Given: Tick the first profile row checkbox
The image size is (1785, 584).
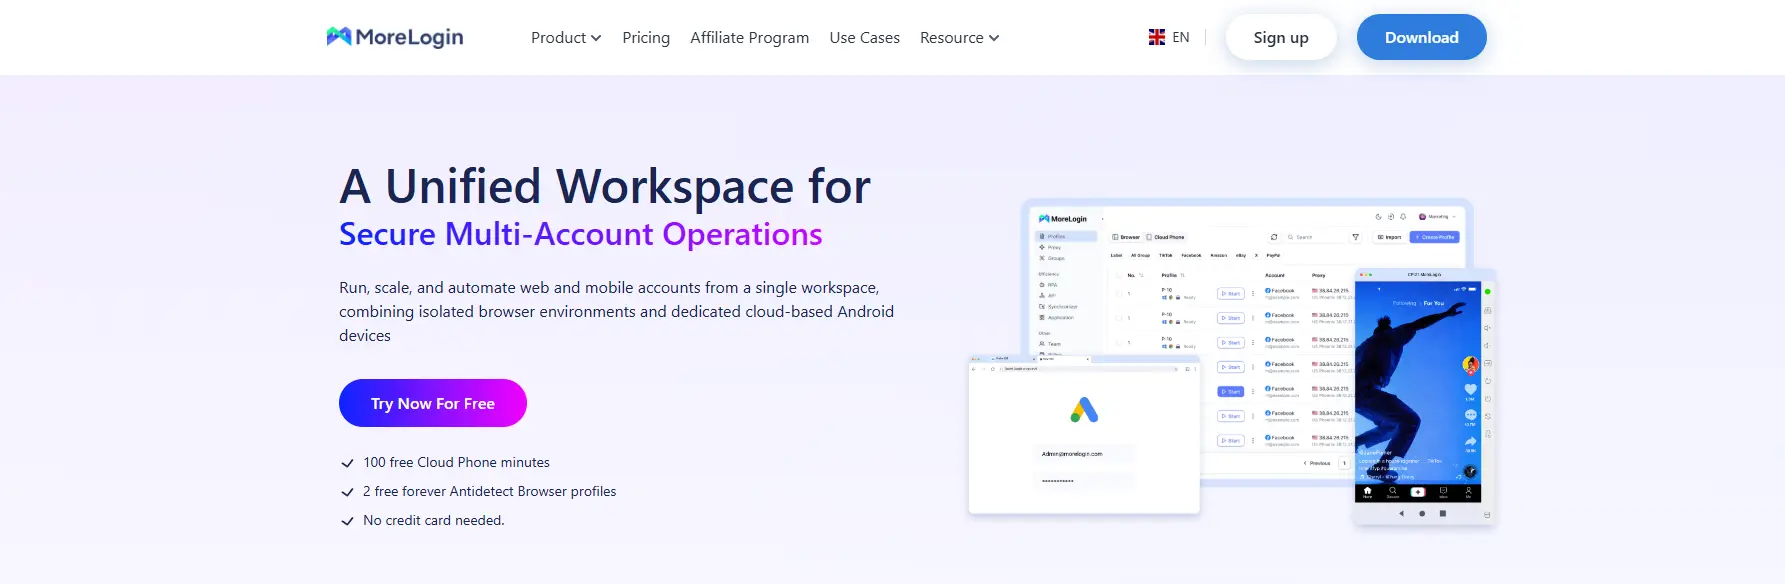Looking at the screenshot, I should point(1119,294).
